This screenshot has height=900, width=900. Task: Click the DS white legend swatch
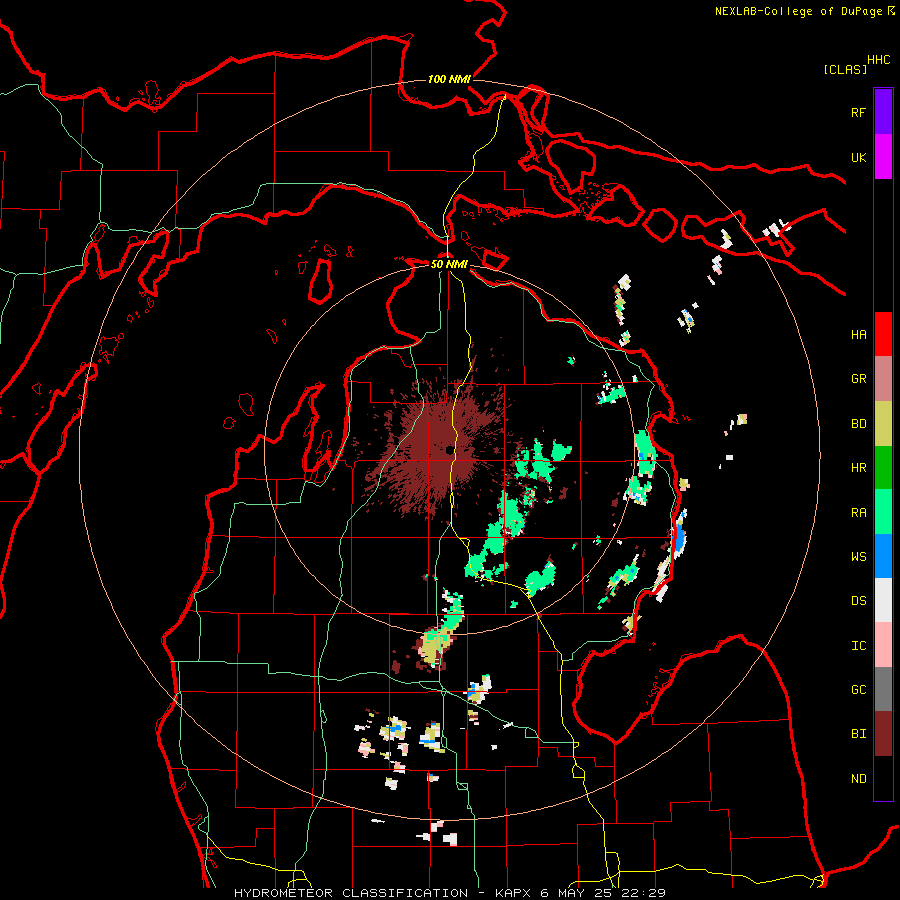tap(883, 600)
